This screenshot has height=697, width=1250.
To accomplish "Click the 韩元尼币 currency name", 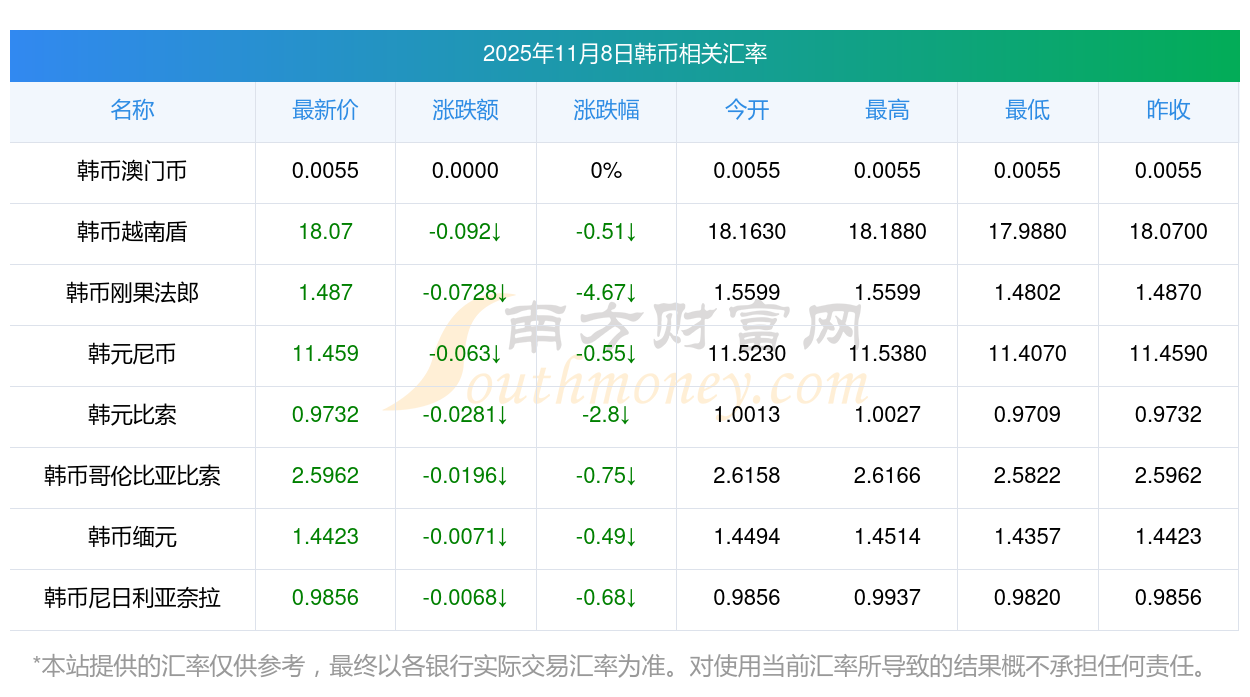I will point(132,354).
